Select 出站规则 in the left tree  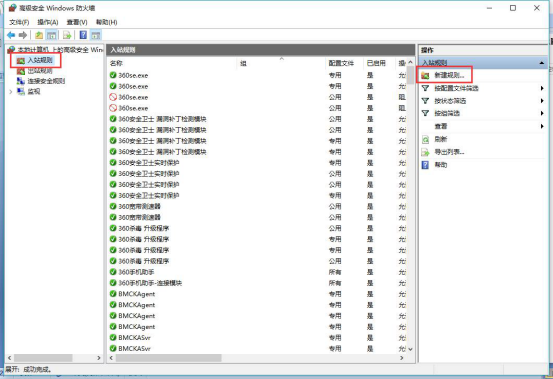click(40, 71)
